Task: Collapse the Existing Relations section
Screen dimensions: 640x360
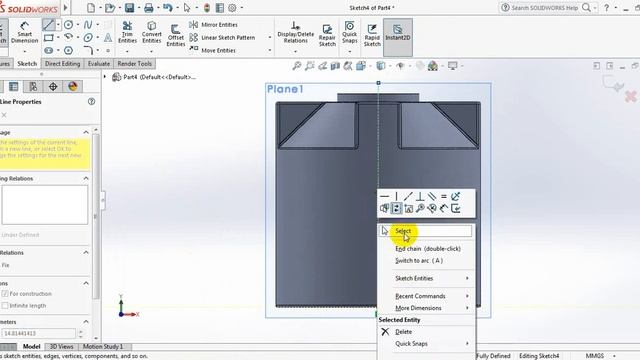Action: (86, 179)
